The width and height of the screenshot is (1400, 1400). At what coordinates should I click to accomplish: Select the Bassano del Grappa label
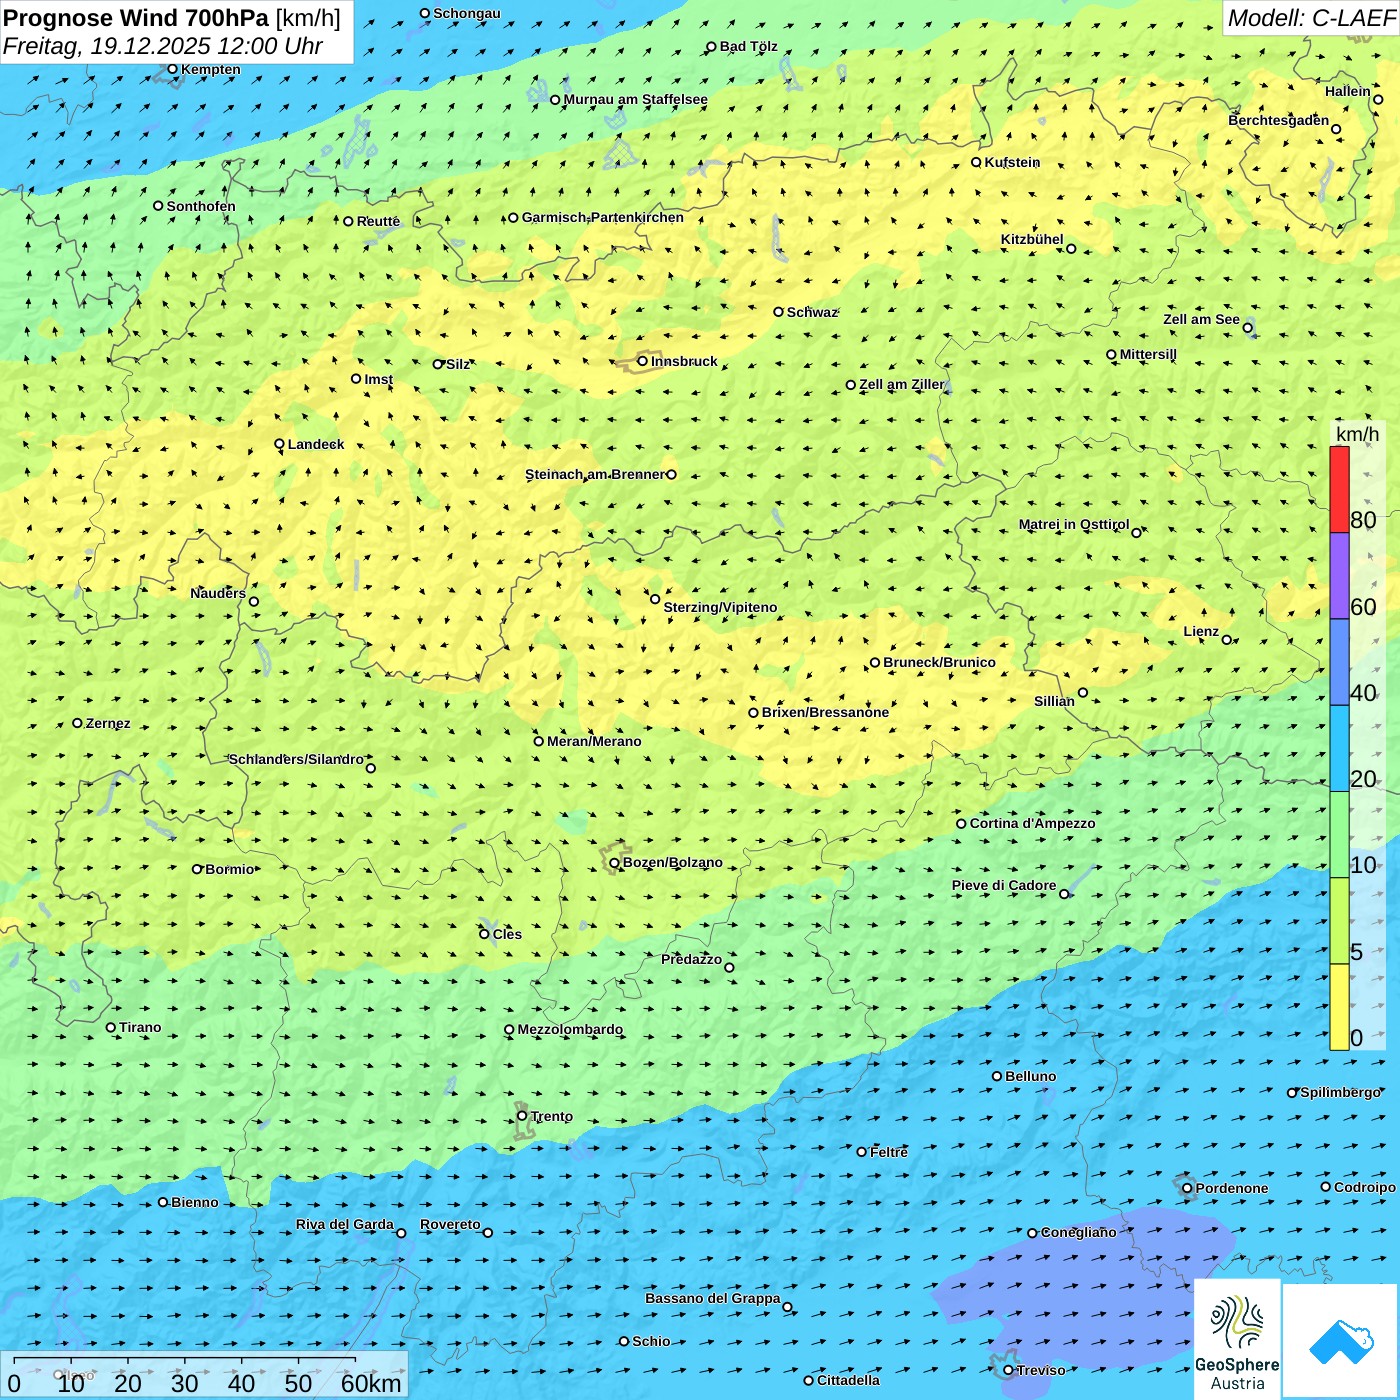click(x=713, y=1298)
